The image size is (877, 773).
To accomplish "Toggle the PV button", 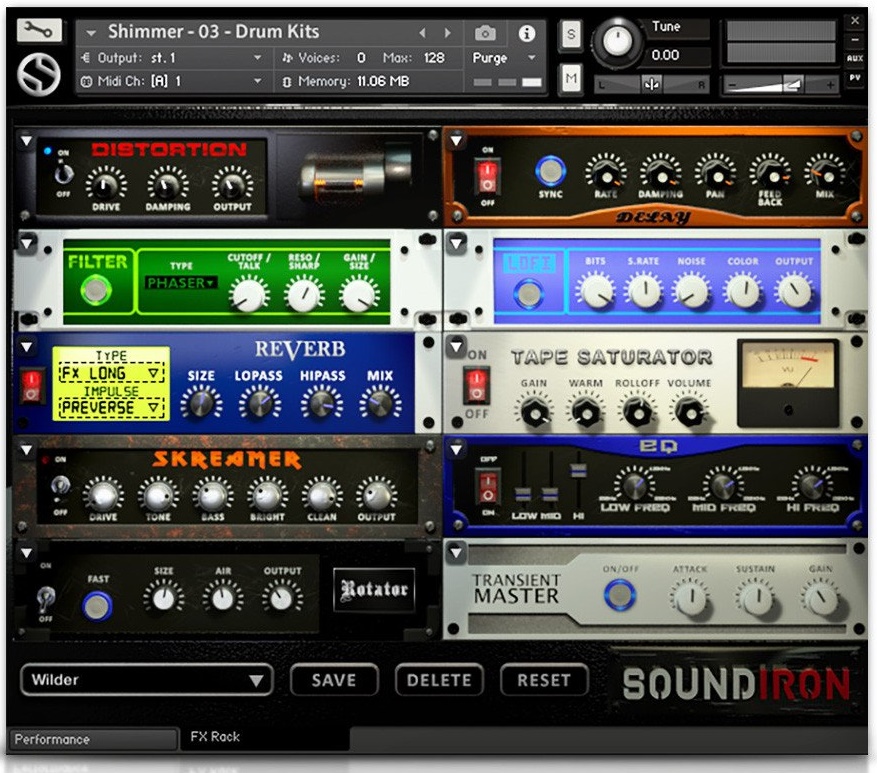I will pyautogui.click(x=855, y=78).
